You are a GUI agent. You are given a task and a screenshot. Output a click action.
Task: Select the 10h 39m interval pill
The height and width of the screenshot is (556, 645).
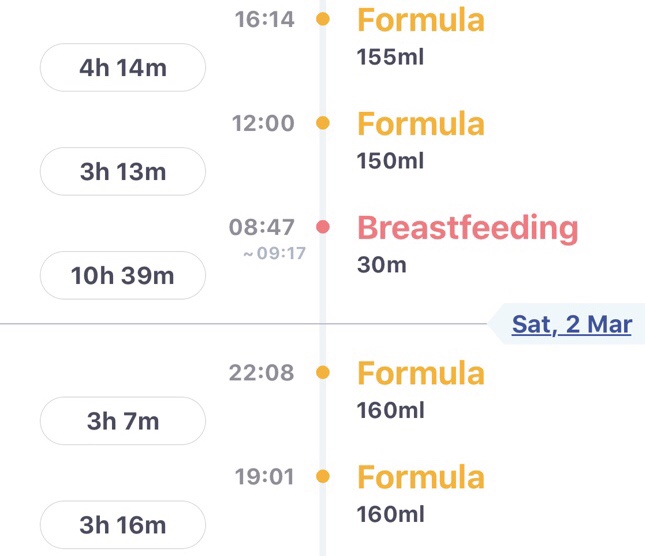point(122,275)
